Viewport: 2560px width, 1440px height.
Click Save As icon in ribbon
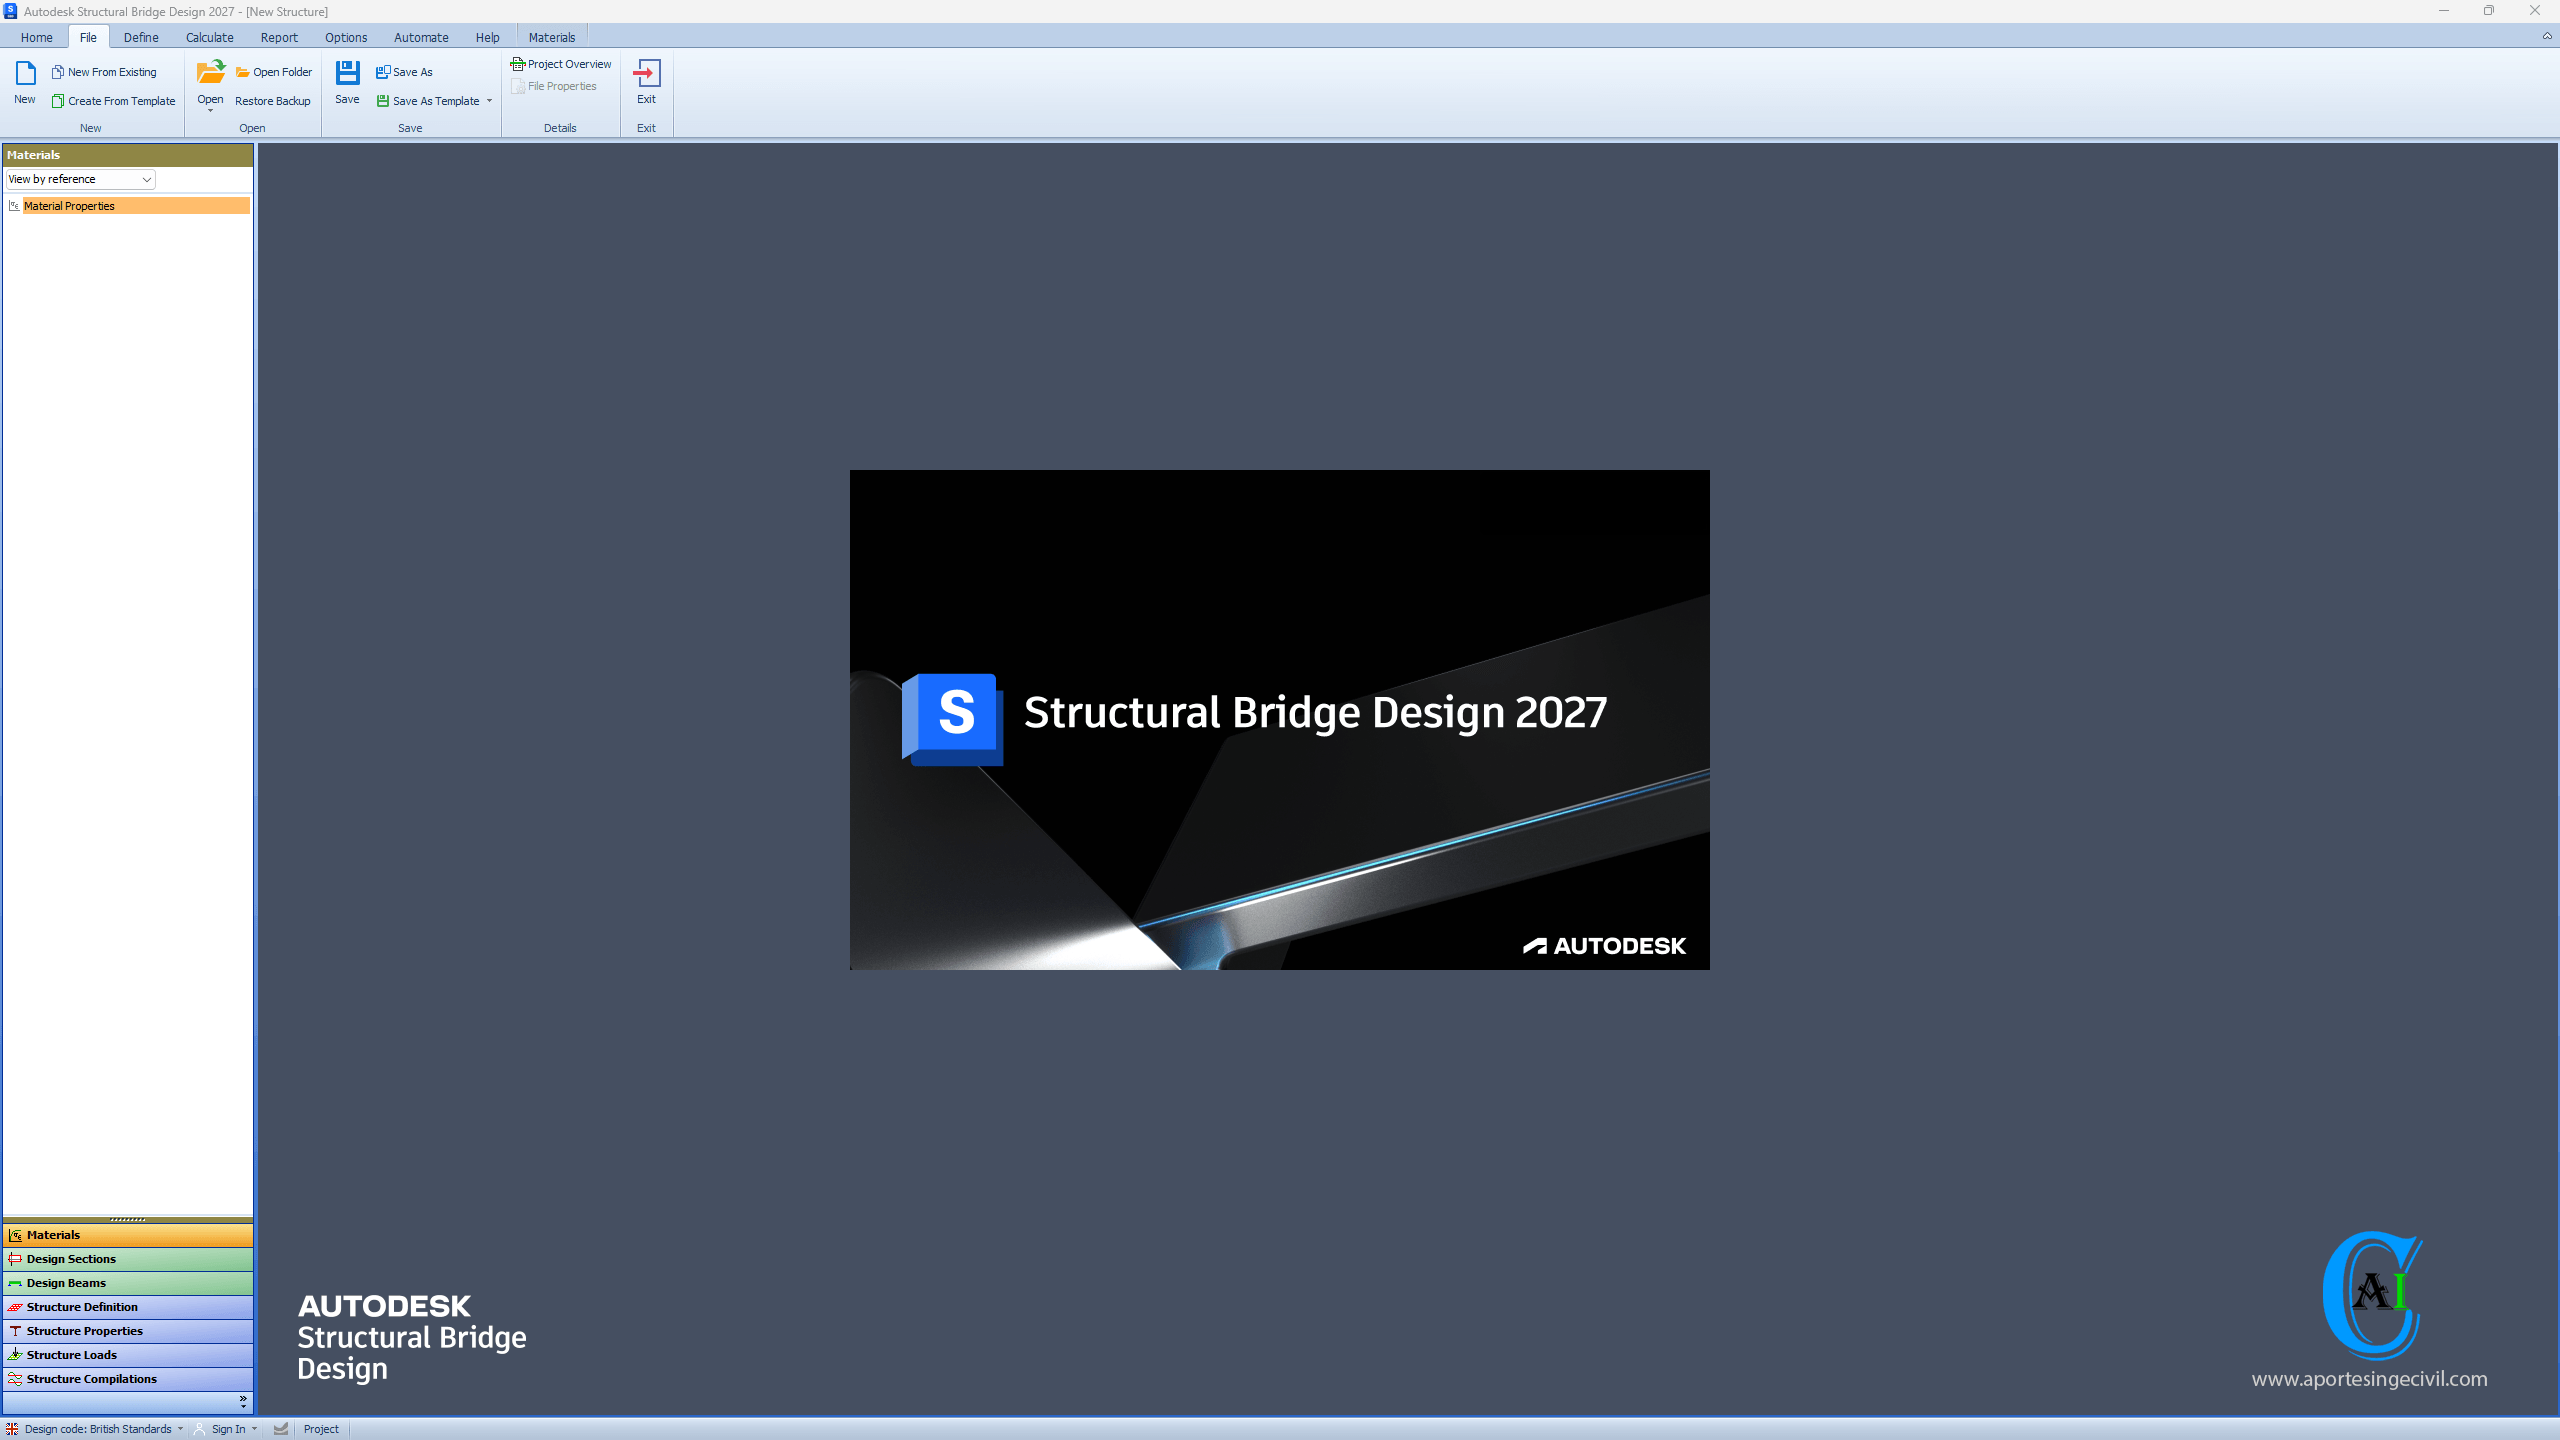pos(404,72)
